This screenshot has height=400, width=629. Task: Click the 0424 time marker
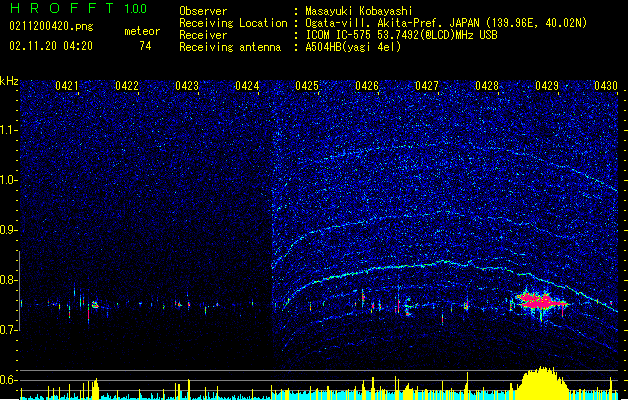click(x=247, y=86)
